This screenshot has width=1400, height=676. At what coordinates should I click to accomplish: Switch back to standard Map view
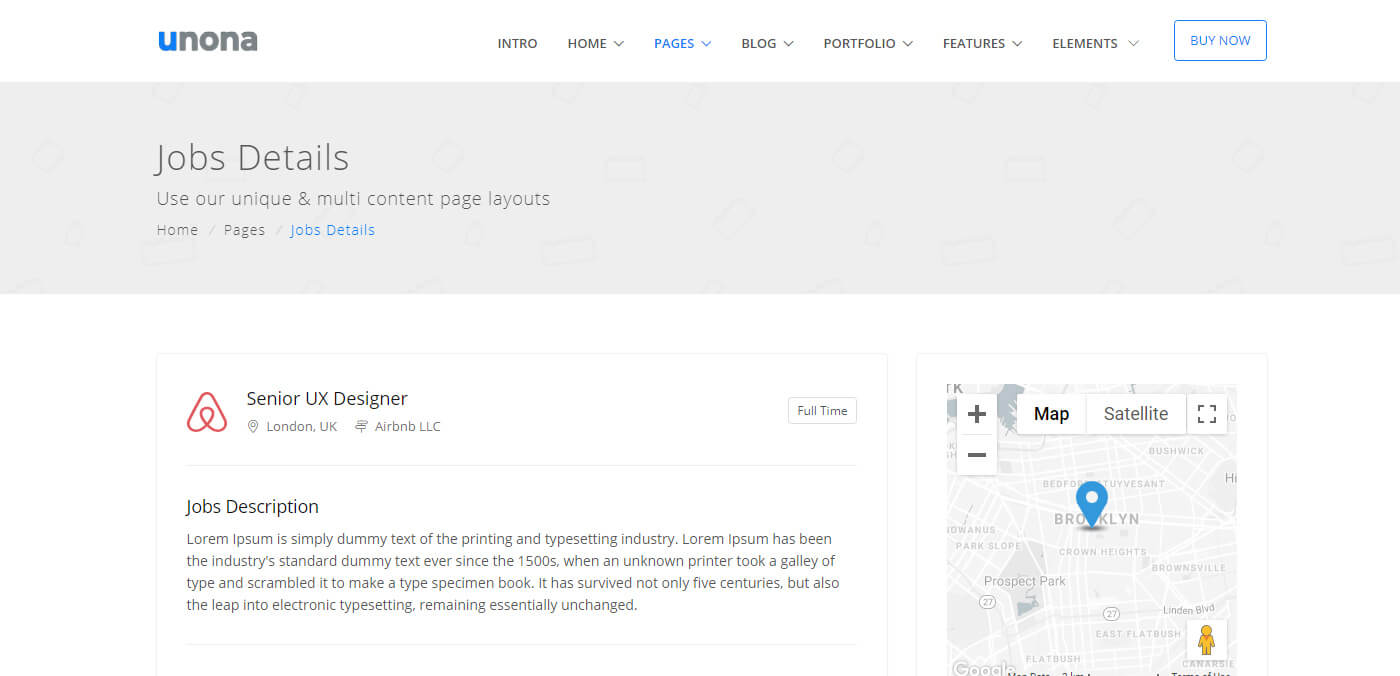pyautogui.click(x=1051, y=413)
